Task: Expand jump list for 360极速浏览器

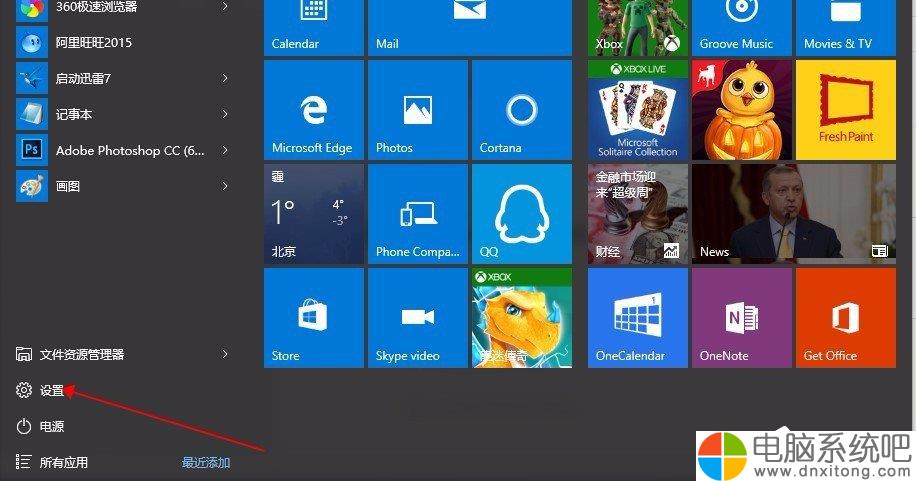Action: point(225,6)
